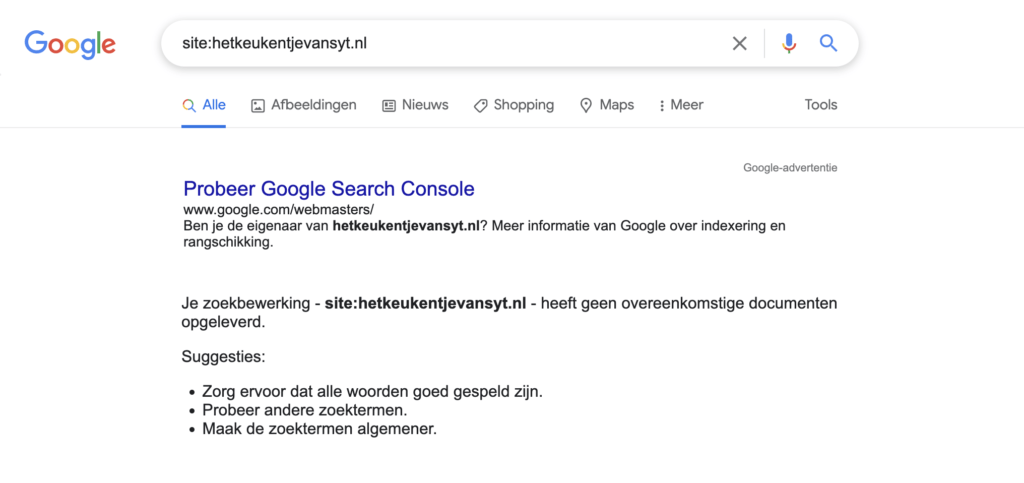Click the 'Probeer andere zoektermen.' suggestion
Screen dimensions: 1024x483
305,411
